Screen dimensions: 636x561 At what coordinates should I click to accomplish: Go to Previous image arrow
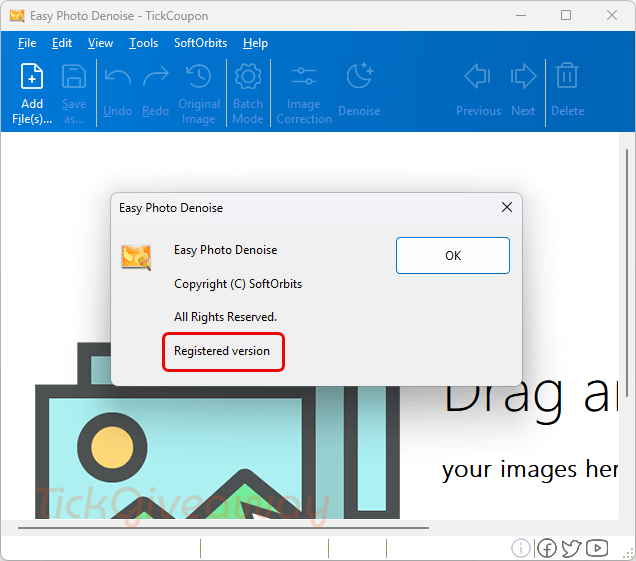coord(478,76)
